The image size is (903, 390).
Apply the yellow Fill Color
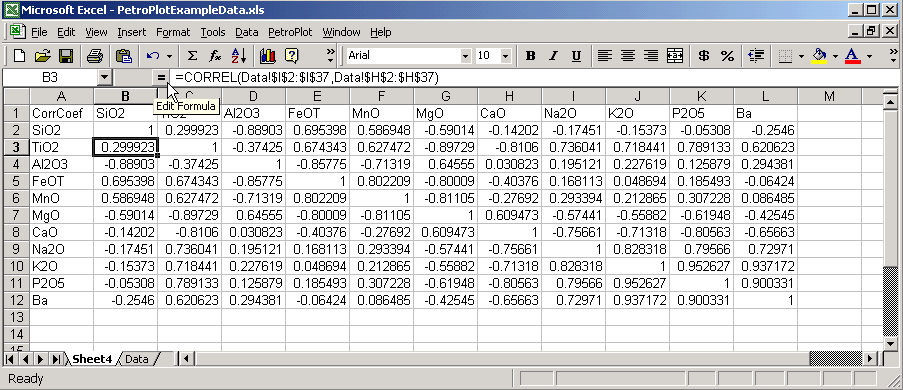tap(819, 56)
